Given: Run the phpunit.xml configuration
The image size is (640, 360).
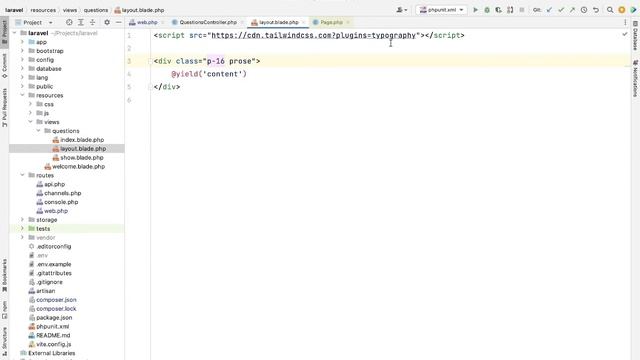Looking at the screenshot, I should pyautogui.click(x=476, y=10).
